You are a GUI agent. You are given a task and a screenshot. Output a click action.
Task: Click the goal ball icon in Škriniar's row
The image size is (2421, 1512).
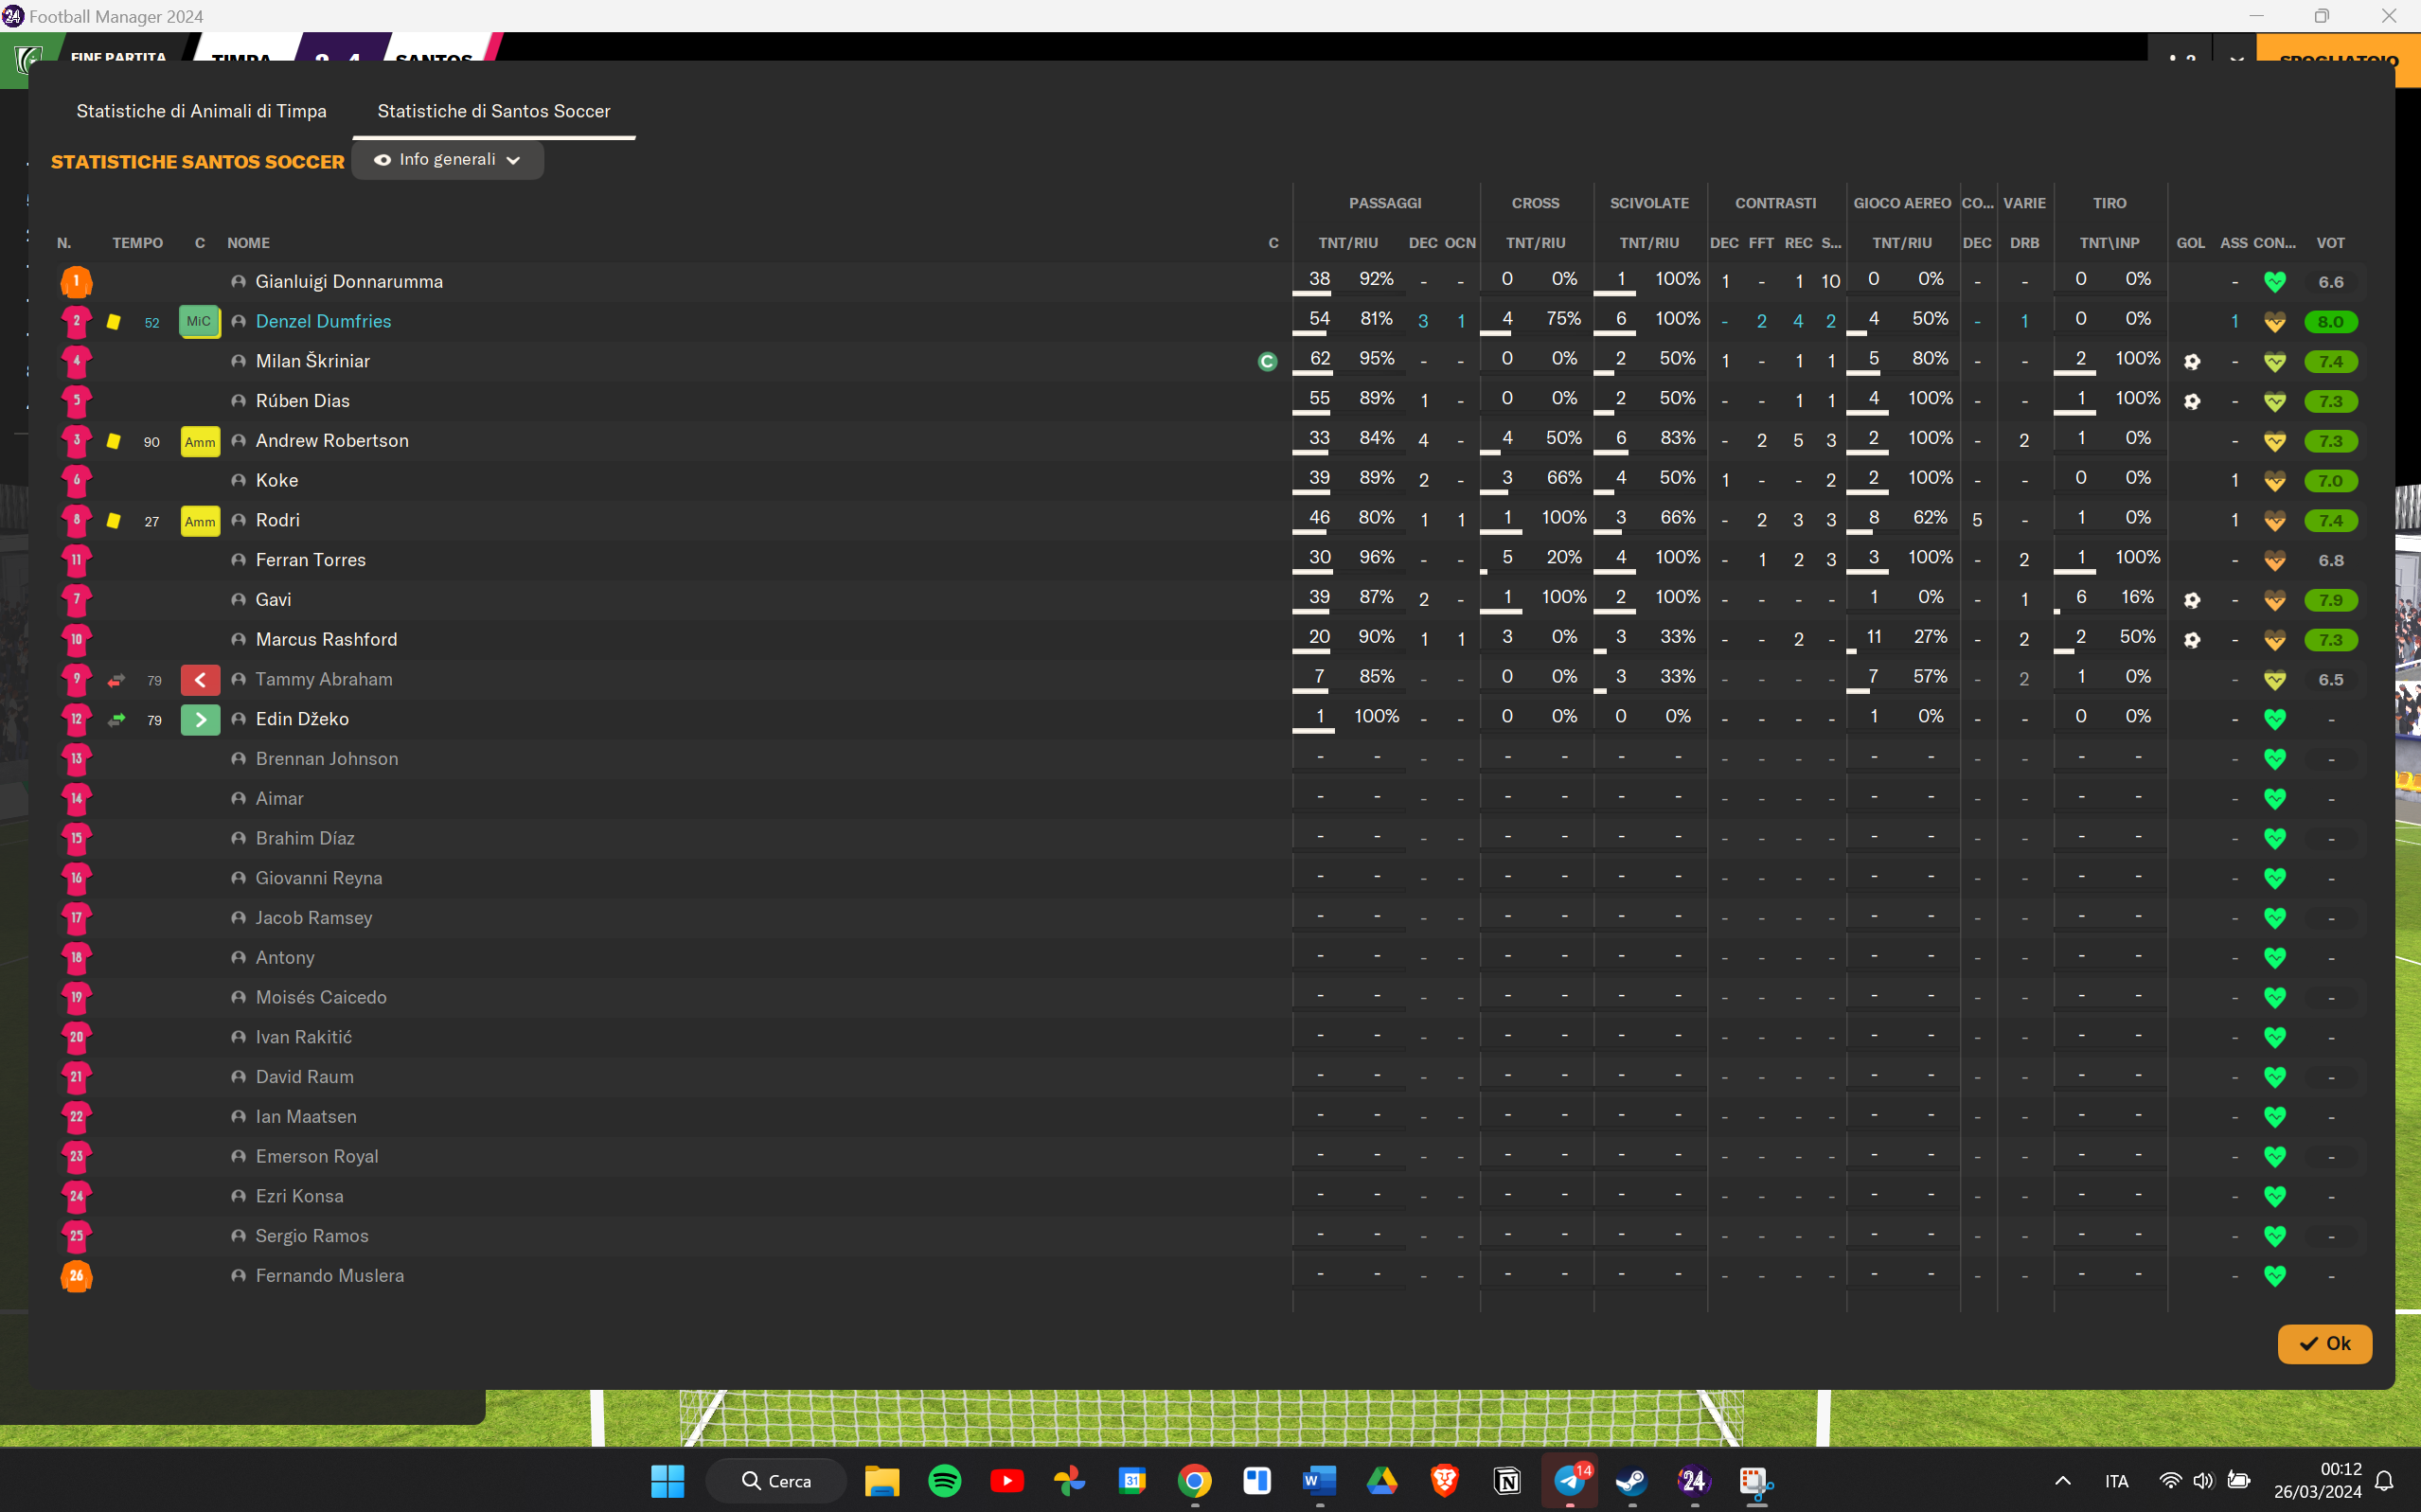pyautogui.click(x=2191, y=362)
